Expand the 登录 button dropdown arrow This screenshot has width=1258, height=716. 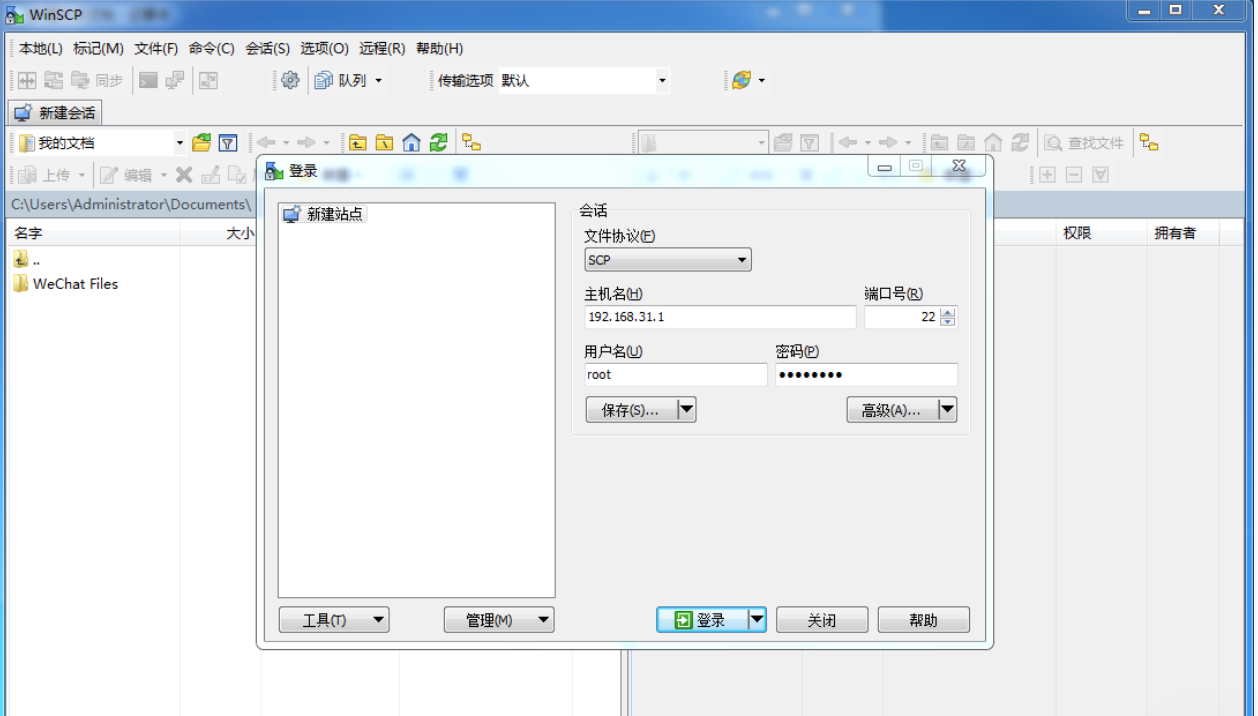[757, 620]
